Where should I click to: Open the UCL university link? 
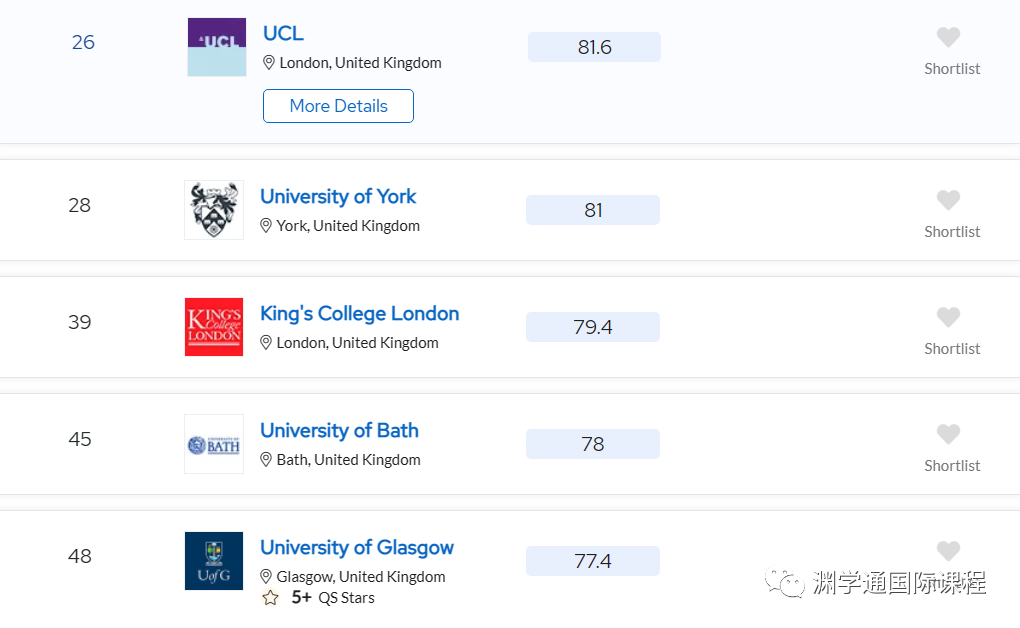point(283,33)
